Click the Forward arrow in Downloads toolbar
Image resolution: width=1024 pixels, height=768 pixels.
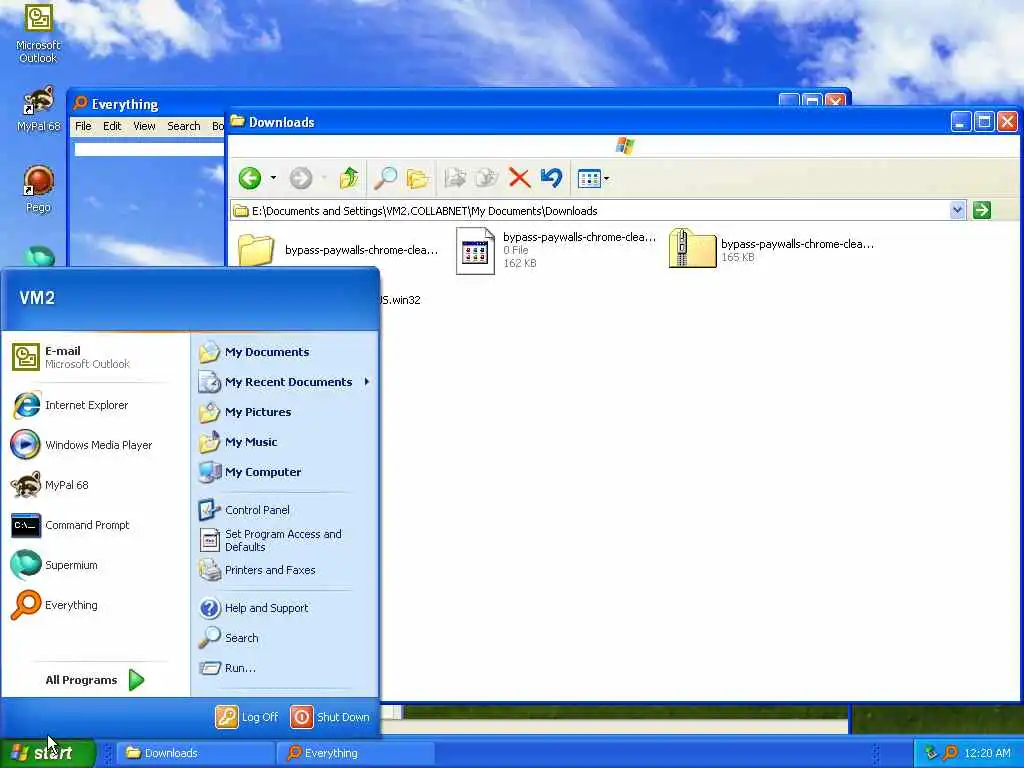(x=300, y=178)
